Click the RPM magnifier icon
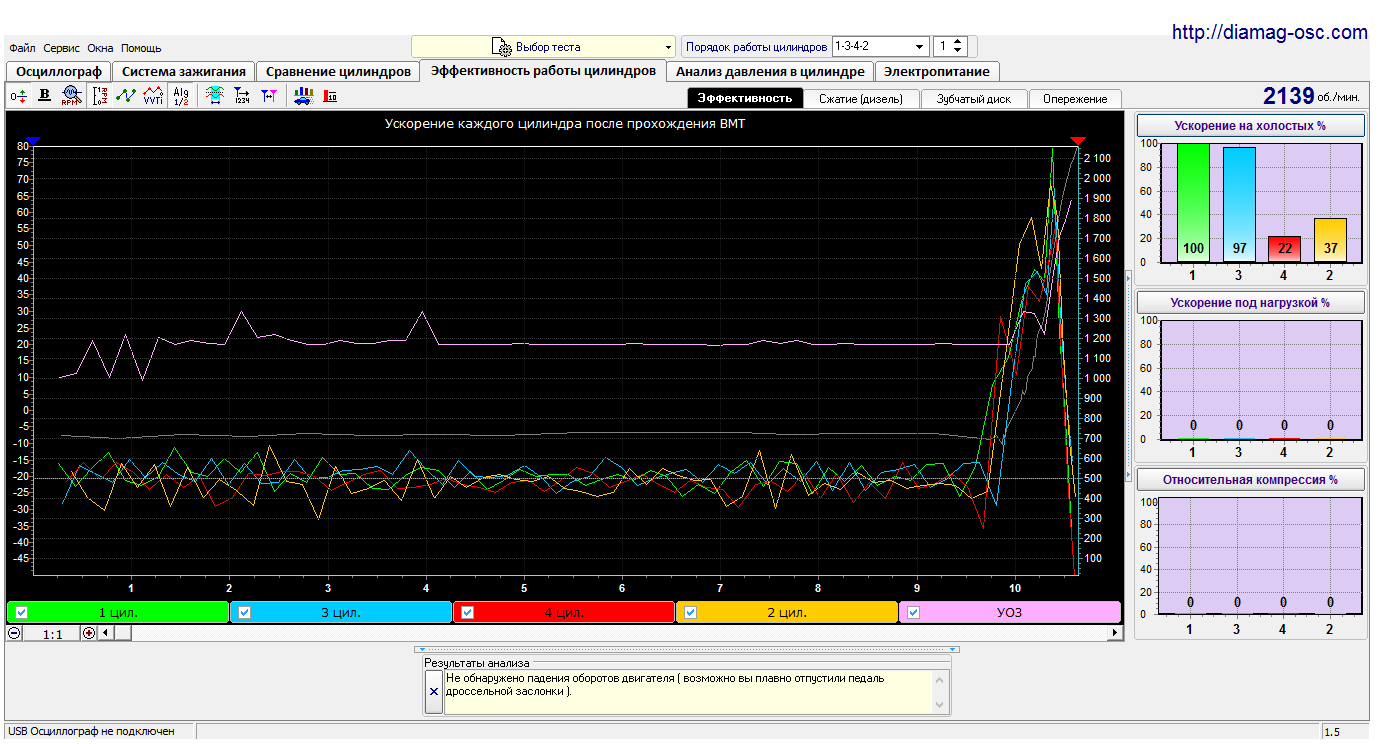Image resolution: width=1382 pixels, height=744 pixels. click(x=71, y=96)
